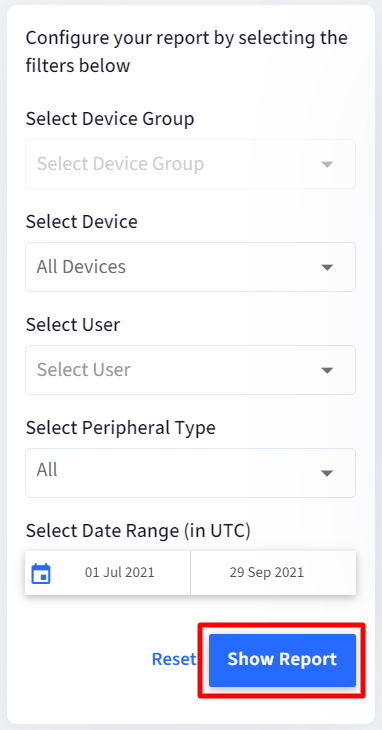Image resolution: width=382 pixels, height=730 pixels.
Task: Click the Select Date Range (in UTC) label
Action: [138, 530]
